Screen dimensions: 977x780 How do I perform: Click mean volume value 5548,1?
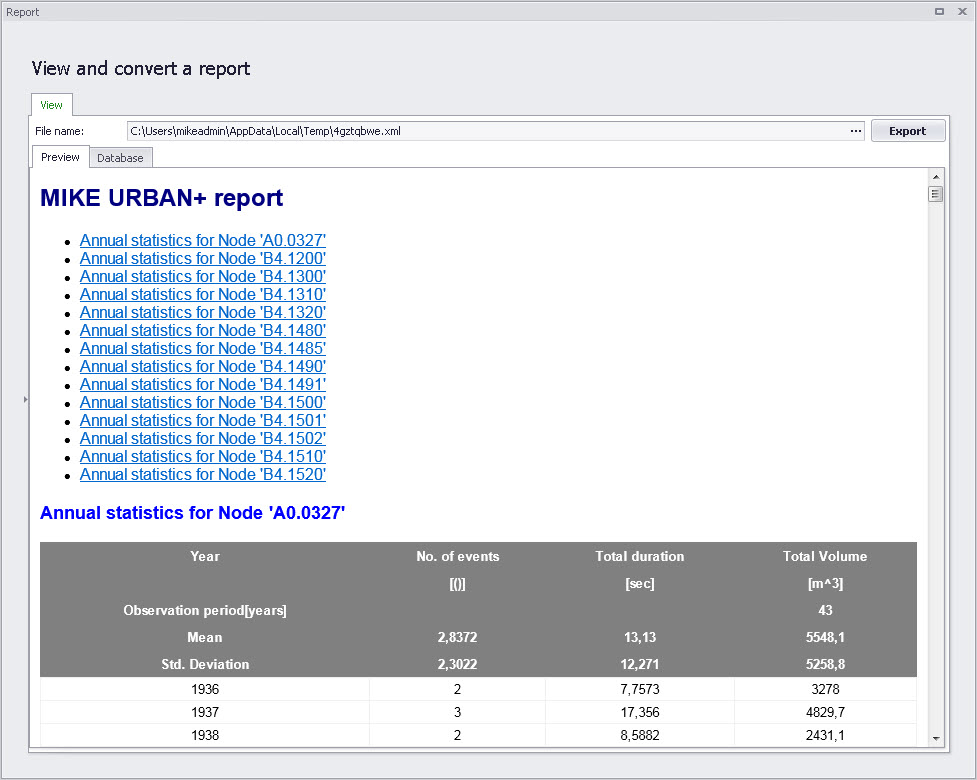pos(825,637)
